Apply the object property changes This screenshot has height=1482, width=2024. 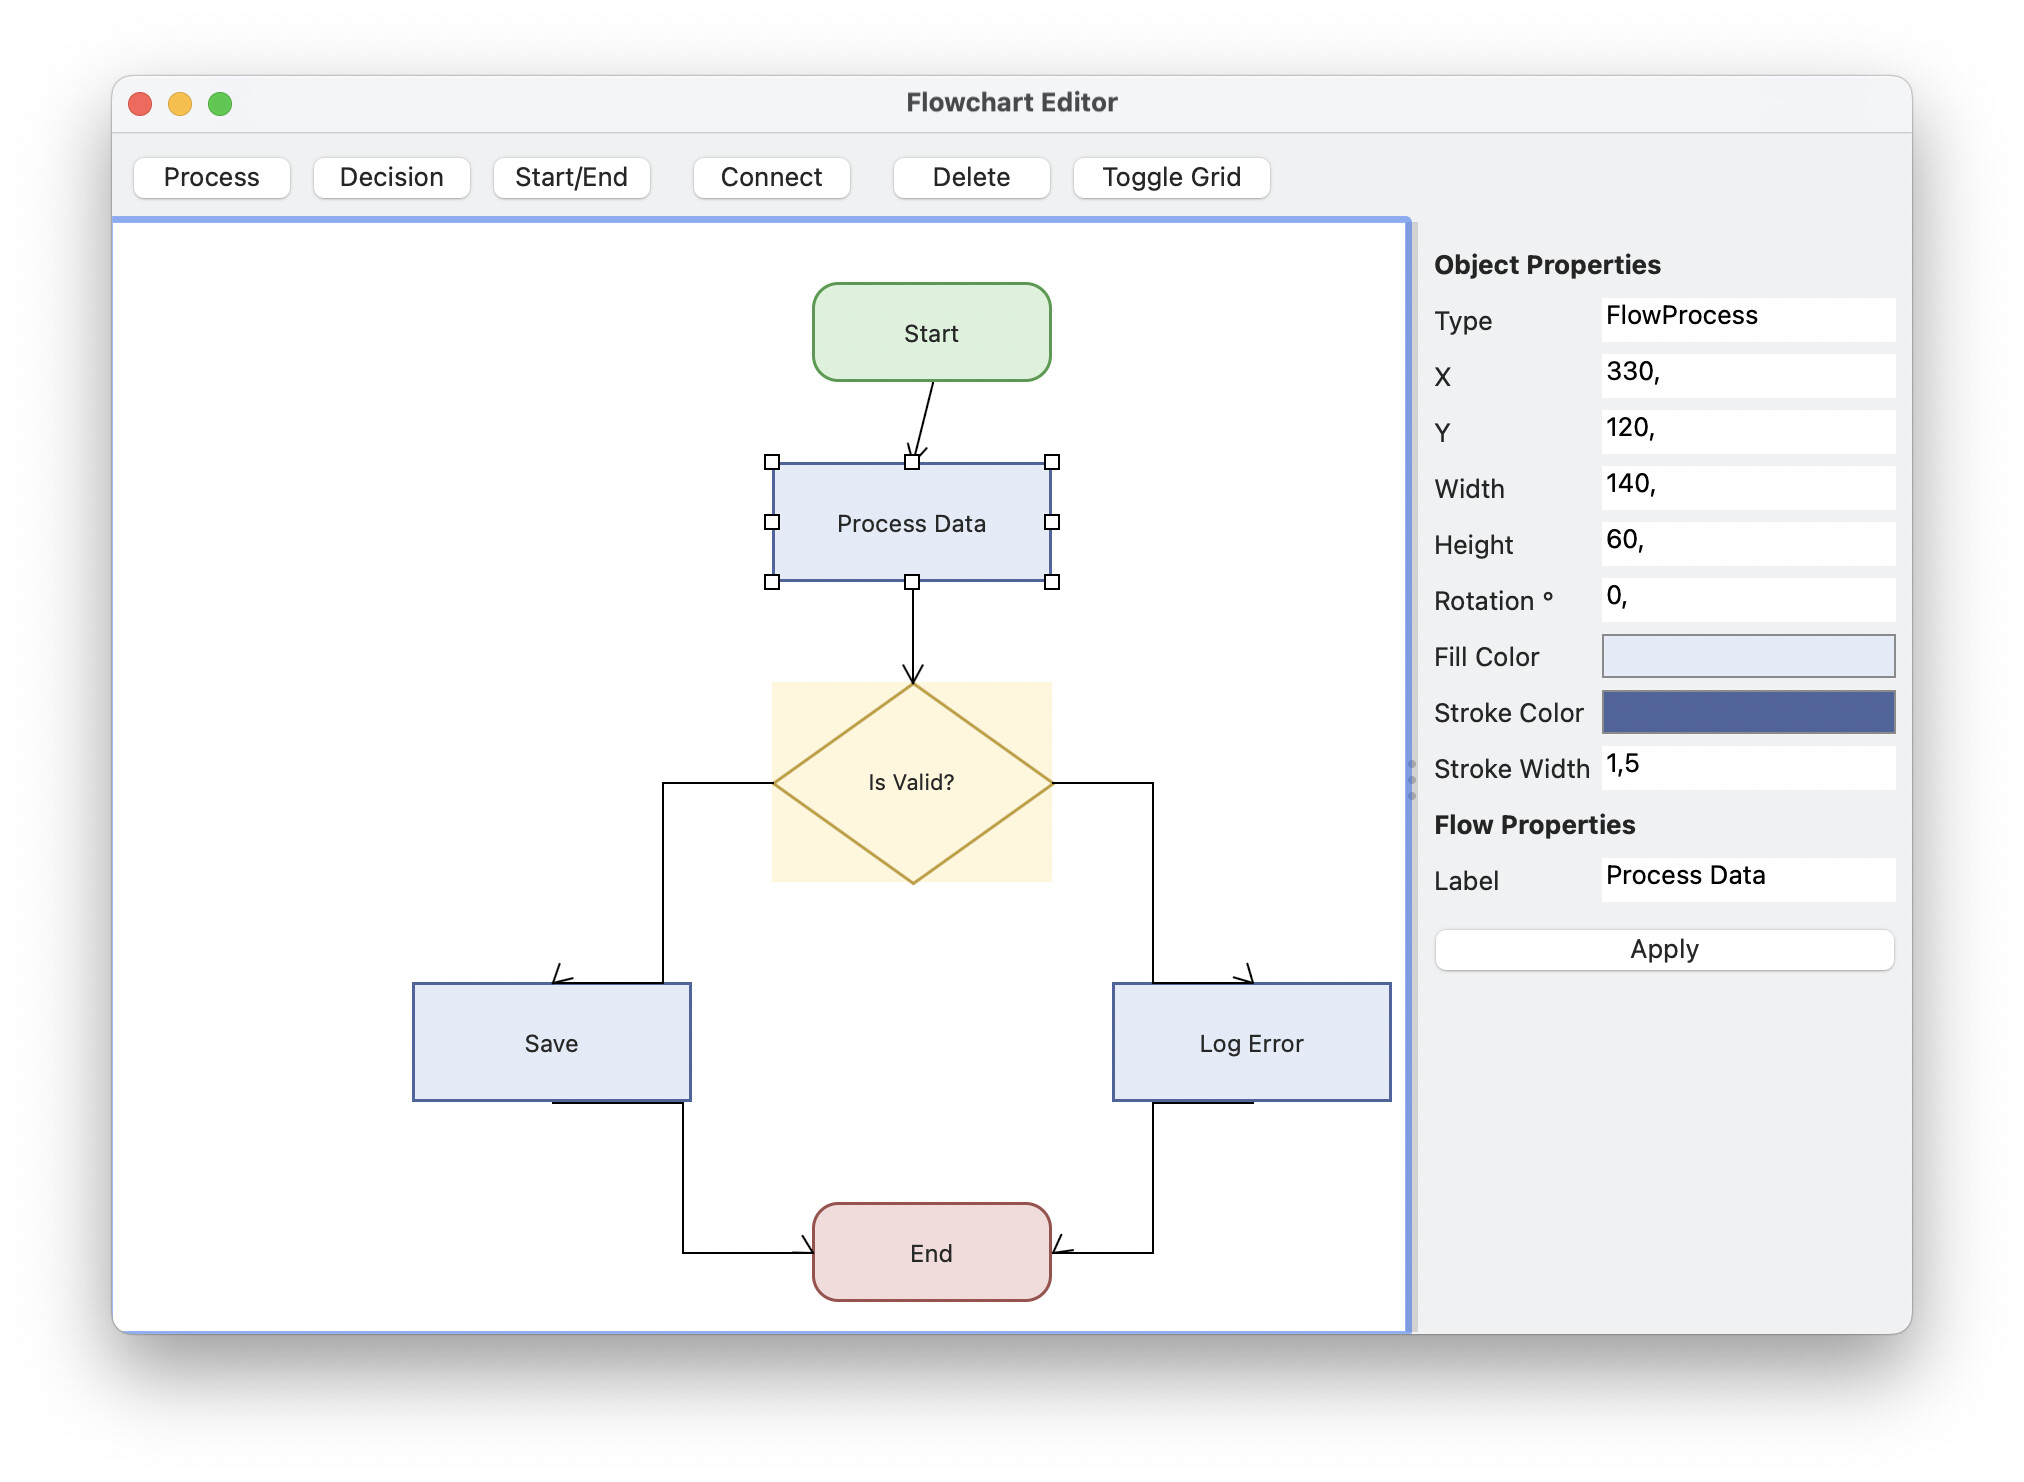tap(1664, 949)
